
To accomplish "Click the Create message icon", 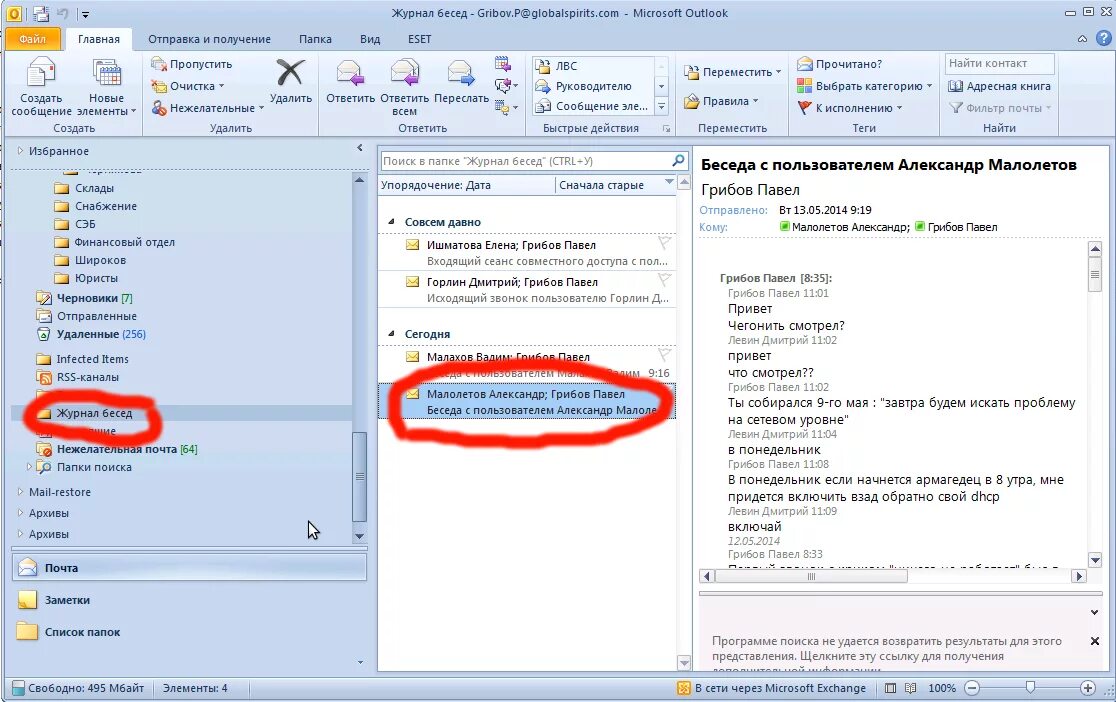I will click(x=41, y=73).
